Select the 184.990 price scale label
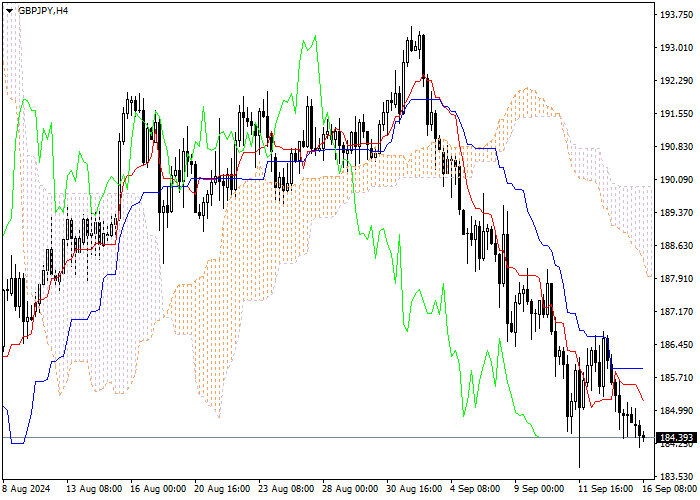The image size is (700, 500). coord(676,411)
